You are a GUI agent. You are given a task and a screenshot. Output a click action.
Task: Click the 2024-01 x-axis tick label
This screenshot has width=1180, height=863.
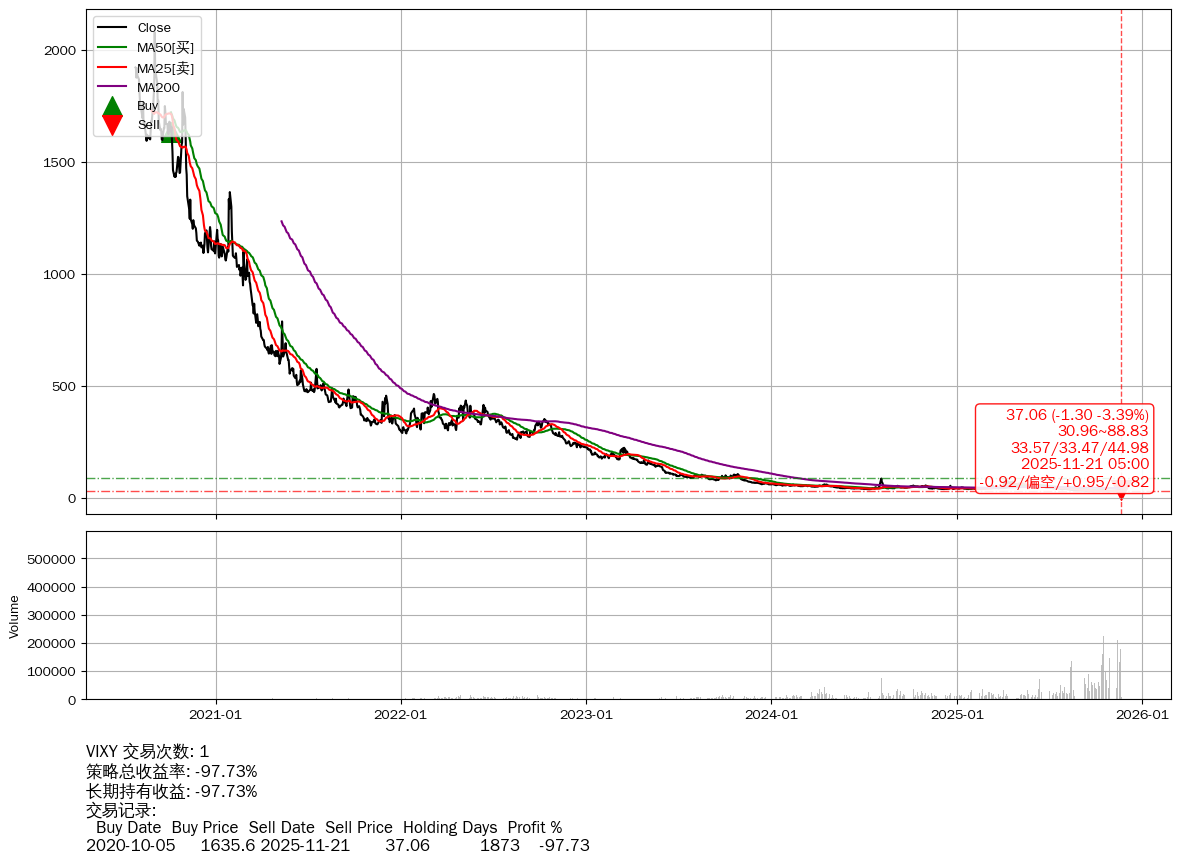coord(772,715)
